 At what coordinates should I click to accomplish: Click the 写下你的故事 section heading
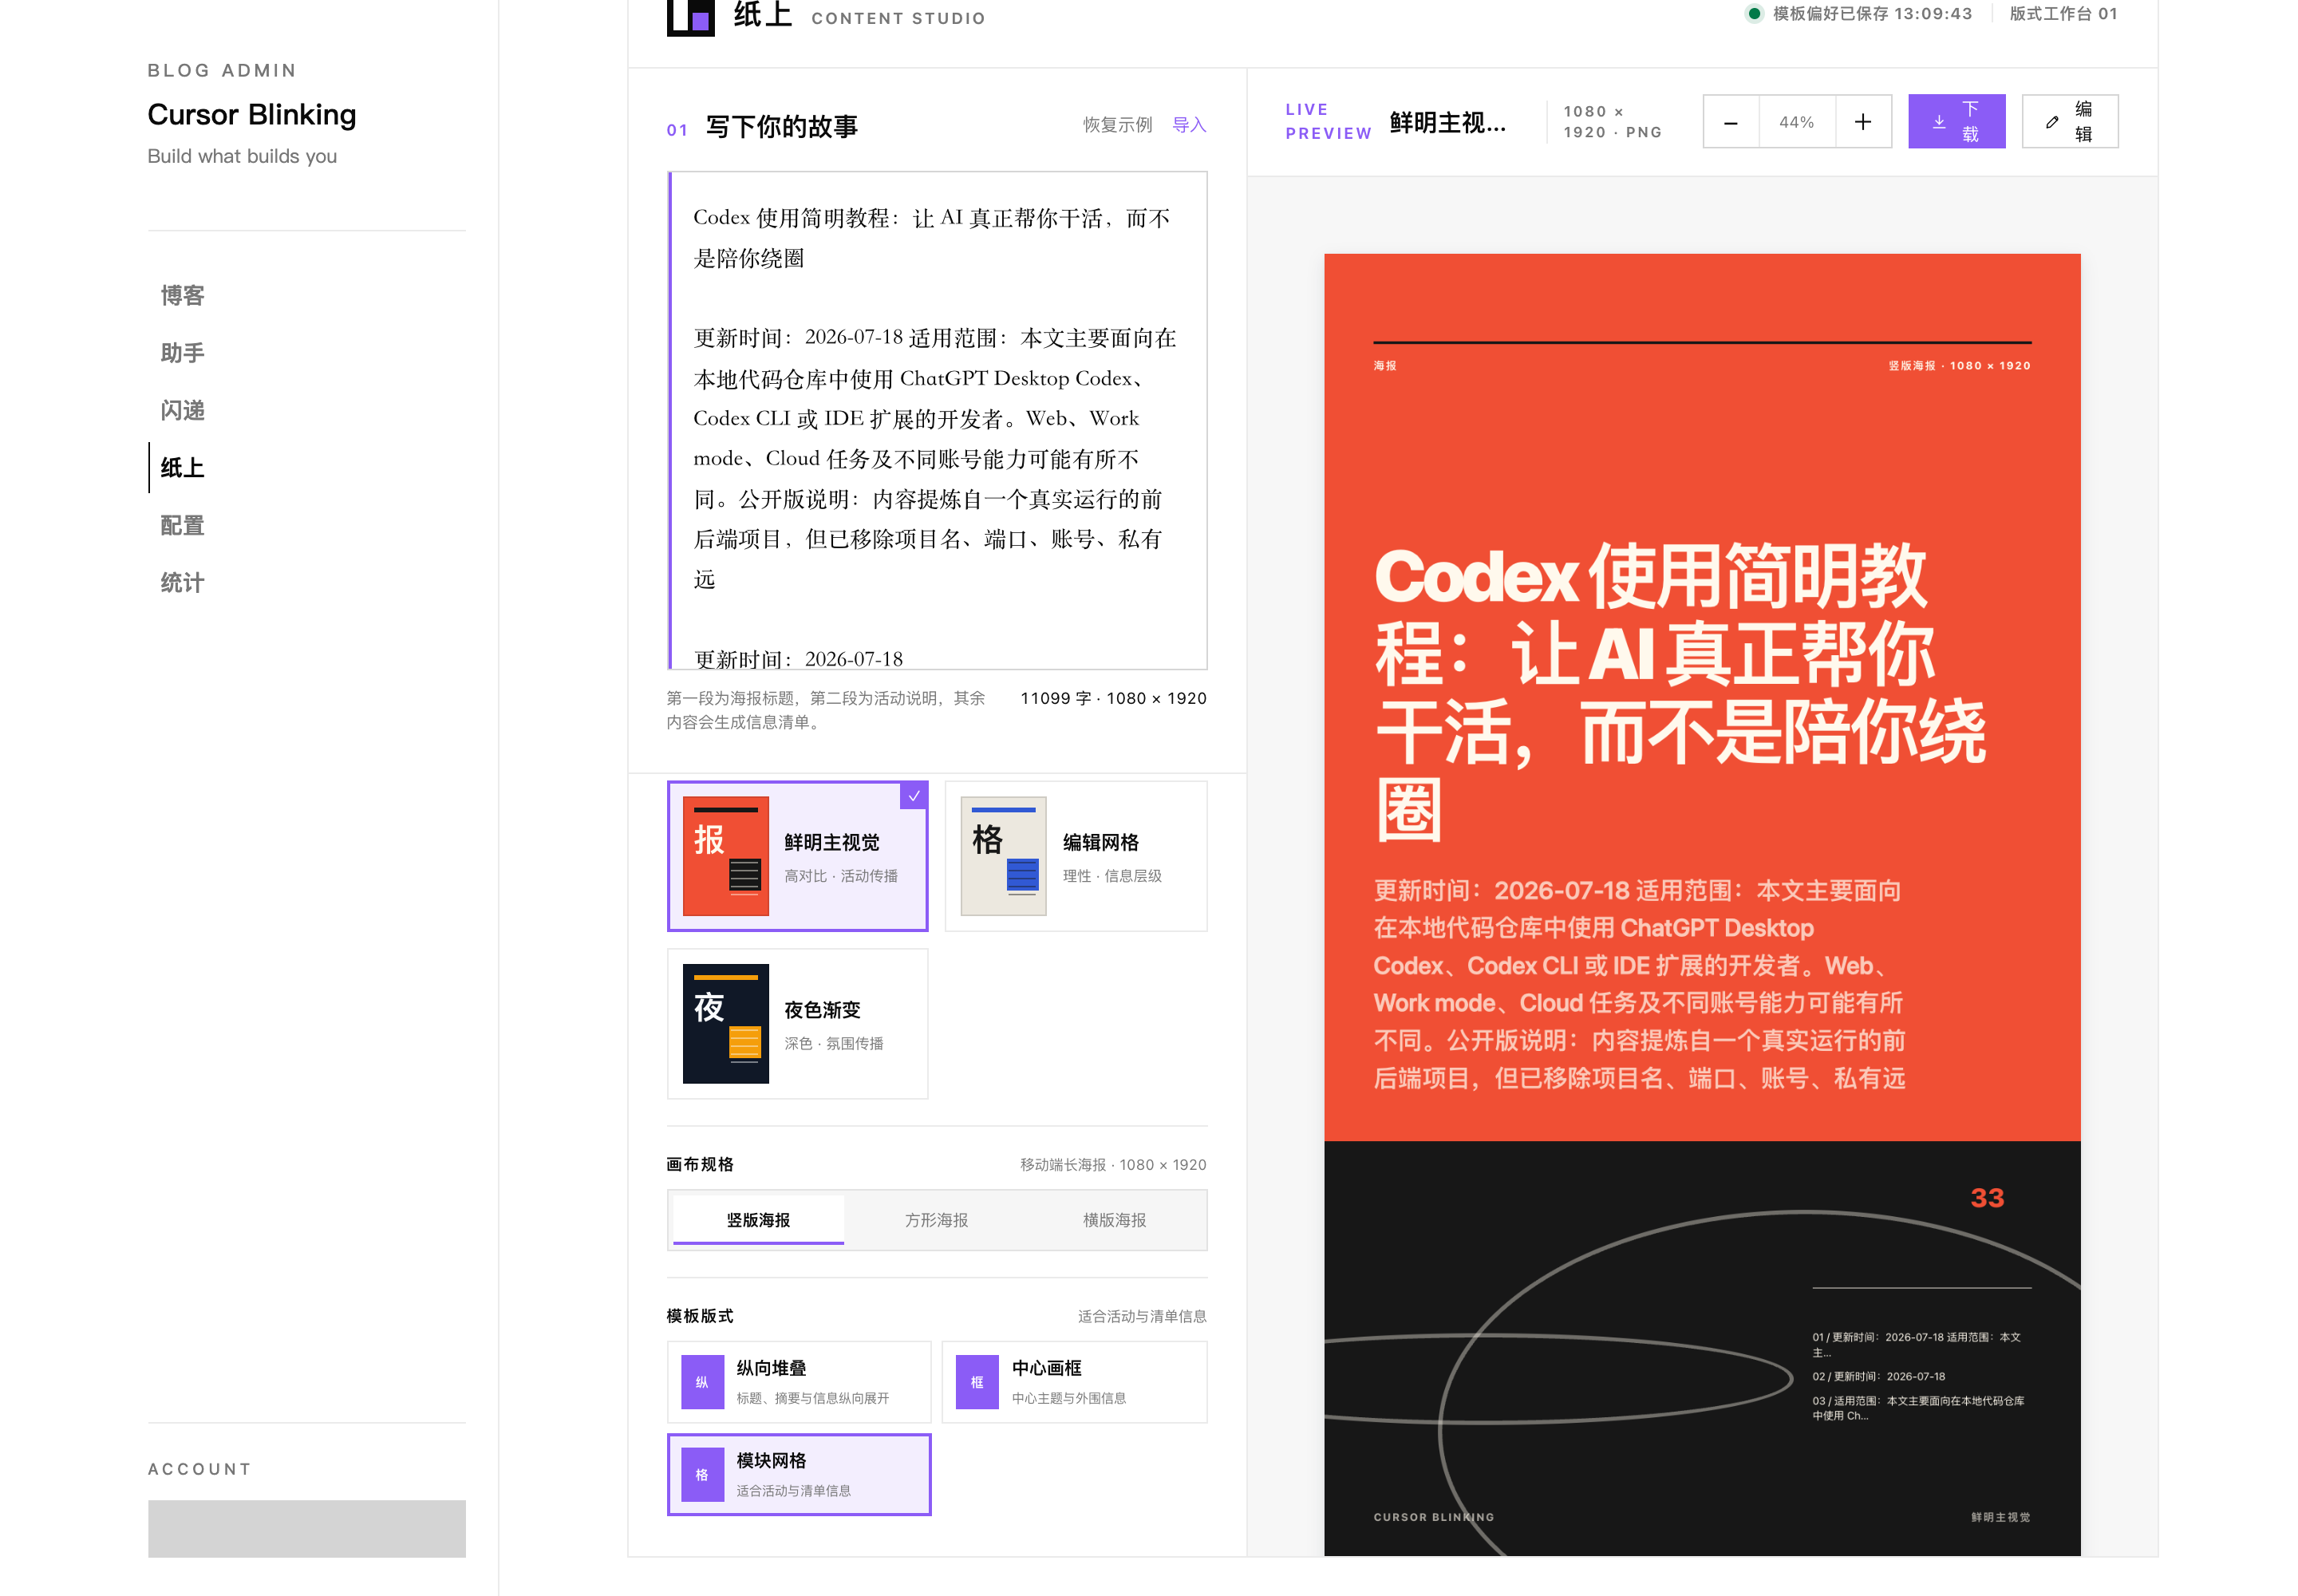point(781,127)
